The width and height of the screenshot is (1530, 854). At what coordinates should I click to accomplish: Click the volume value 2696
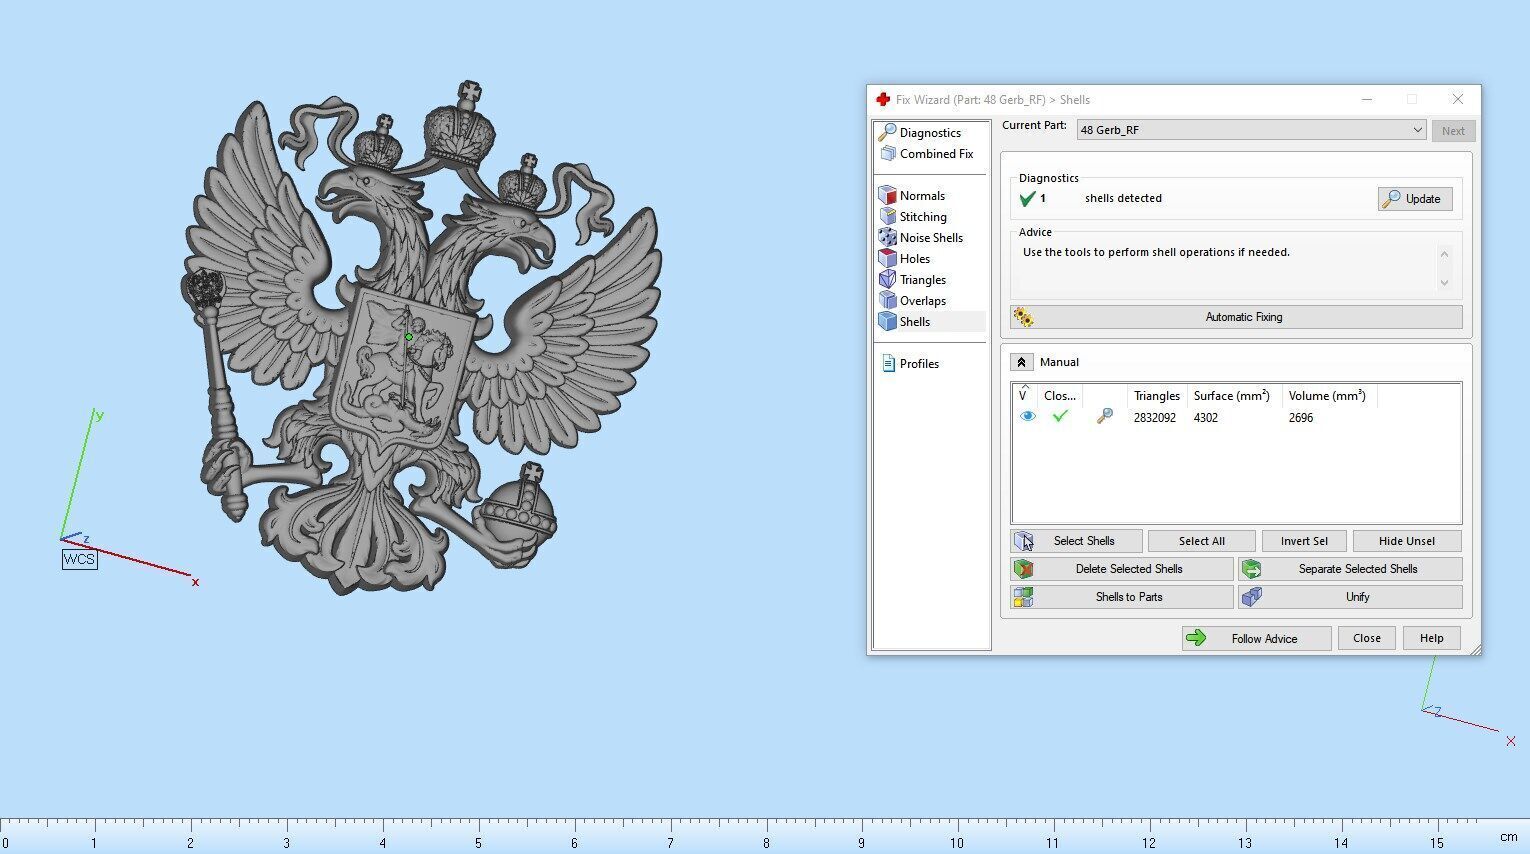coord(1300,418)
